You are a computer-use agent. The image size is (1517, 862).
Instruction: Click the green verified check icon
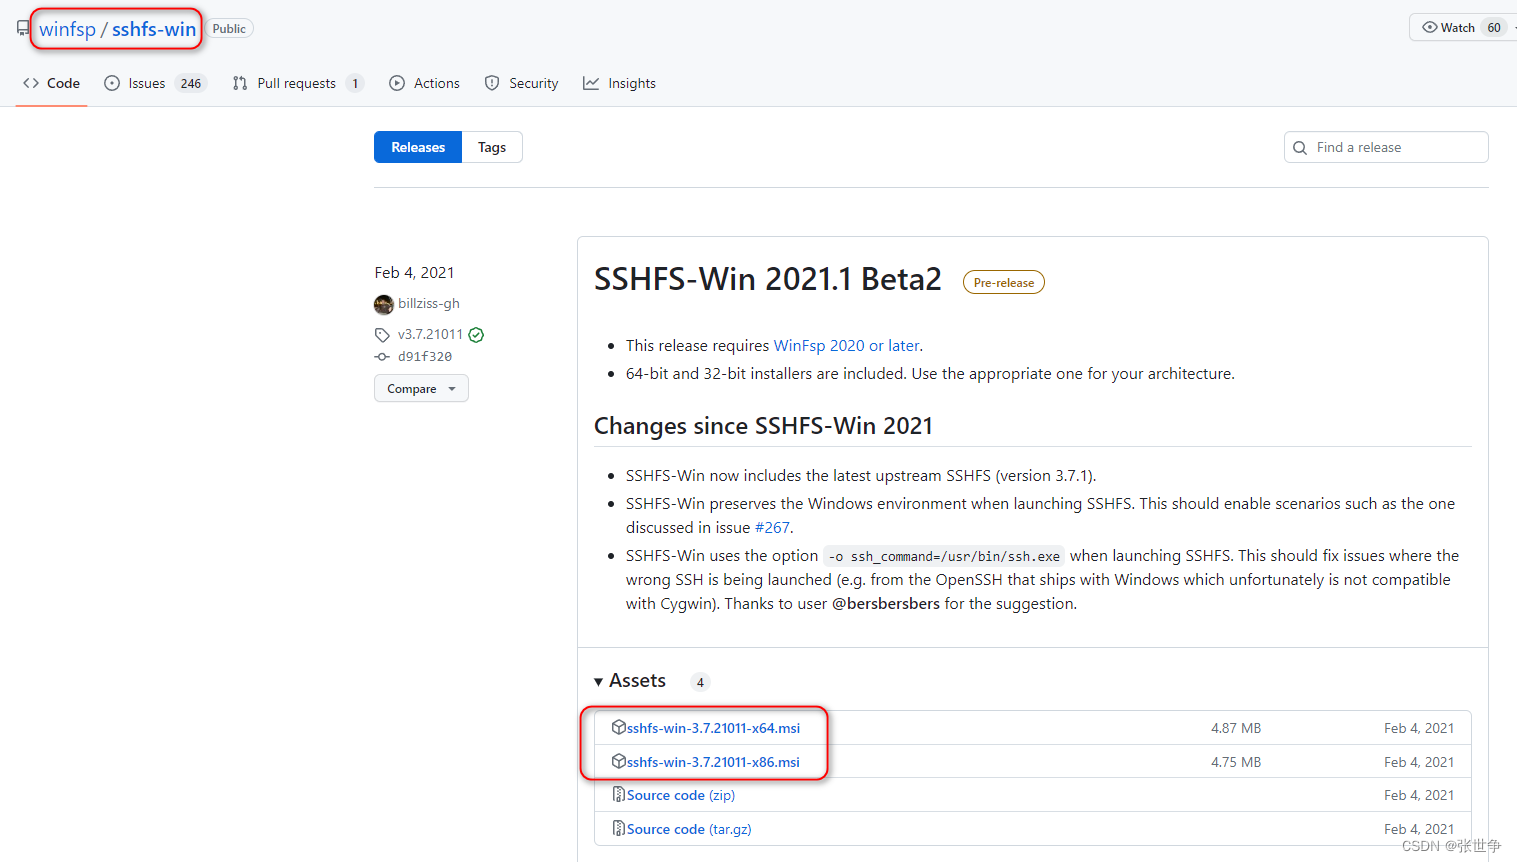[476, 335]
